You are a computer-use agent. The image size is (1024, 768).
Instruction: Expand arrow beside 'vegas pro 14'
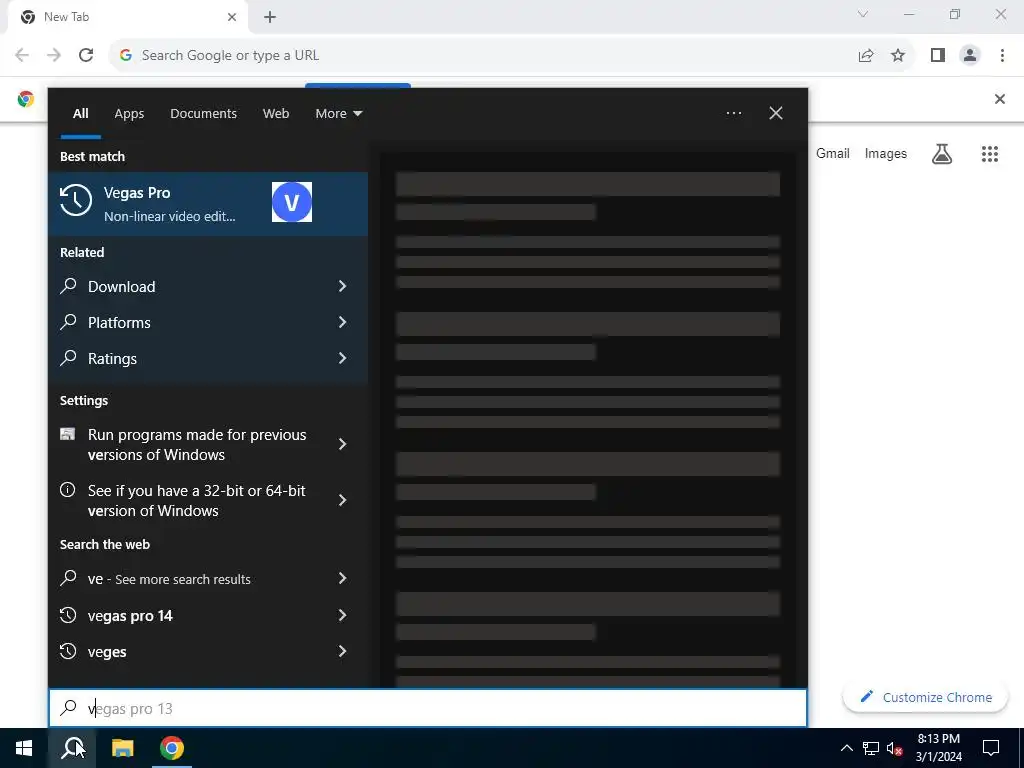coord(342,615)
